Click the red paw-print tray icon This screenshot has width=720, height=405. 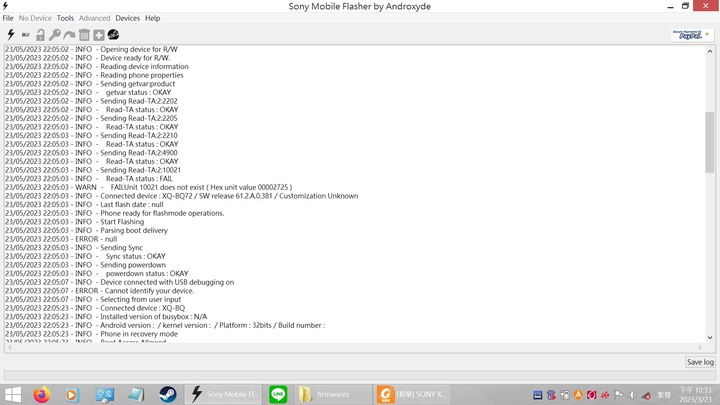coord(605,395)
